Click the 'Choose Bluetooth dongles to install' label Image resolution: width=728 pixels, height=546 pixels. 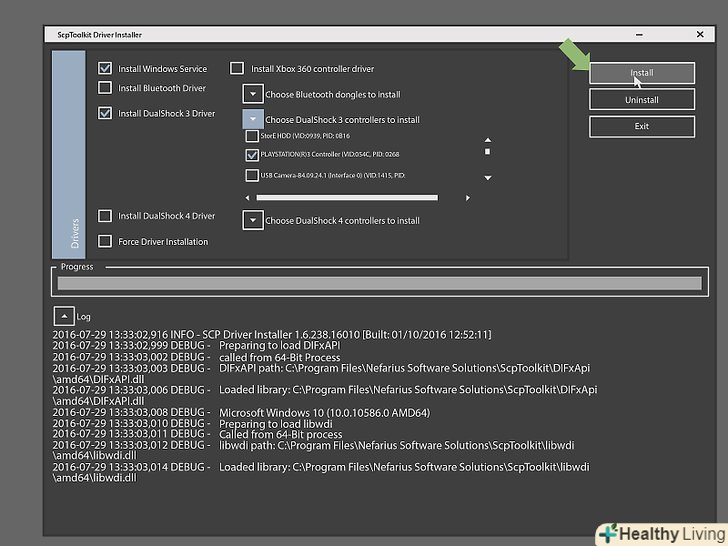tap(332, 95)
